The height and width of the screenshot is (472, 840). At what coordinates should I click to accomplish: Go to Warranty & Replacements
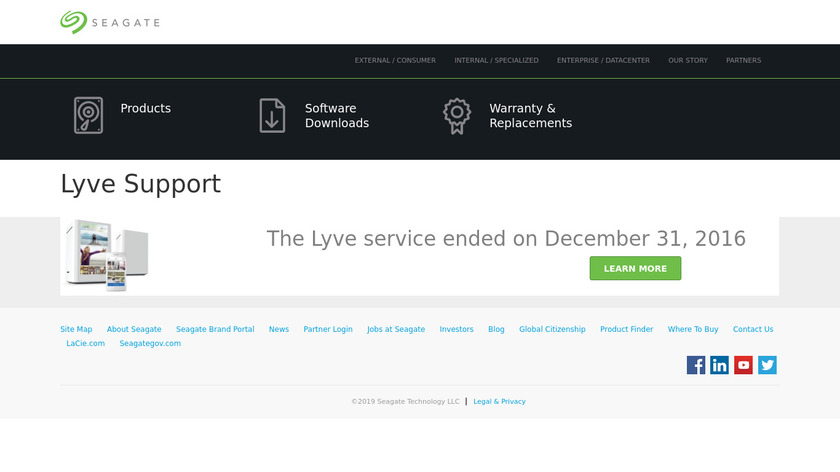(530, 116)
